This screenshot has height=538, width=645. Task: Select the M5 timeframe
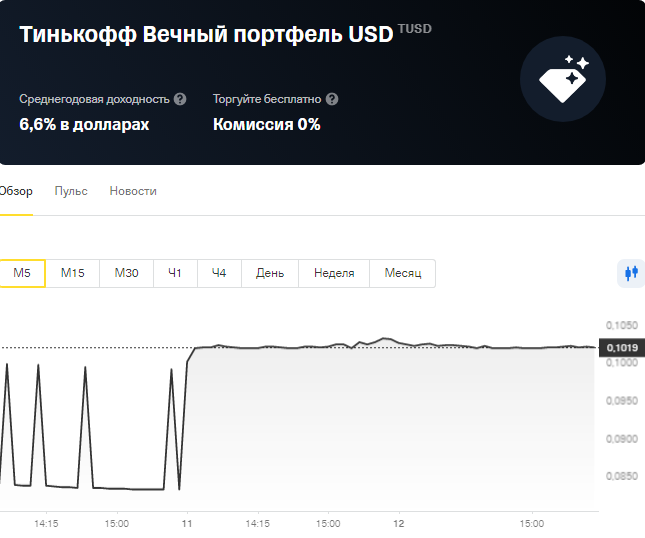pyautogui.click(x=22, y=273)
